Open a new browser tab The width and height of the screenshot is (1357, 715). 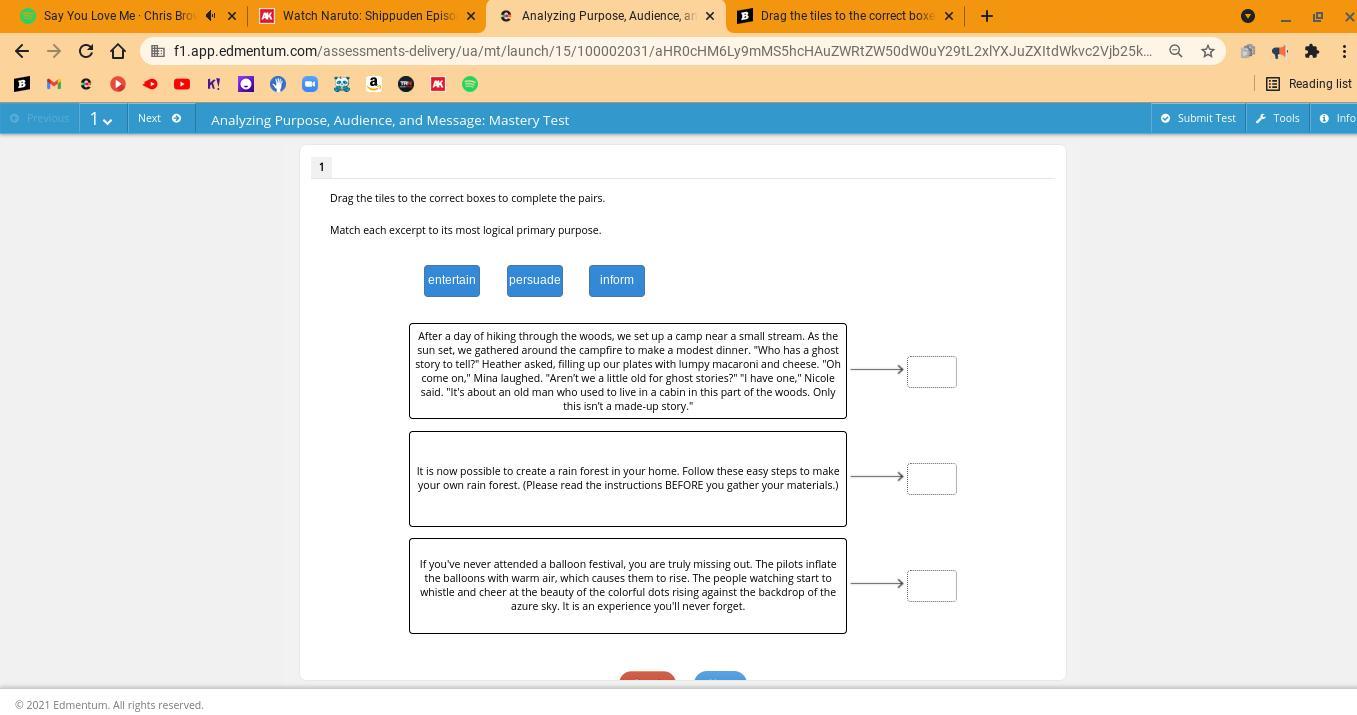tap(987, 16)
